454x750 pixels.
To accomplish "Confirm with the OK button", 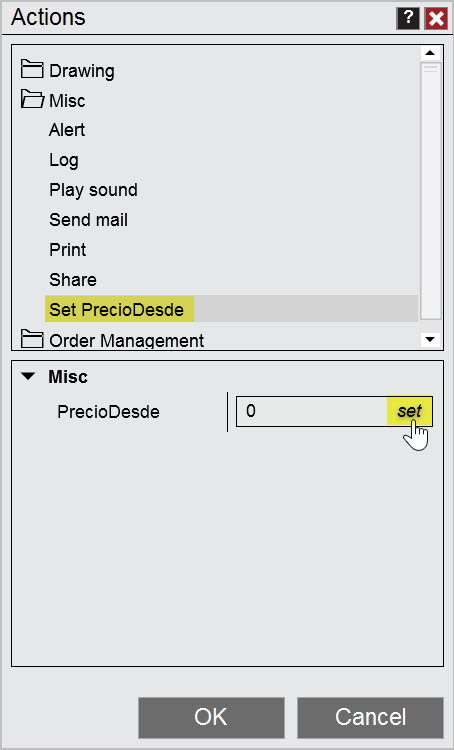I will [211, 717].
